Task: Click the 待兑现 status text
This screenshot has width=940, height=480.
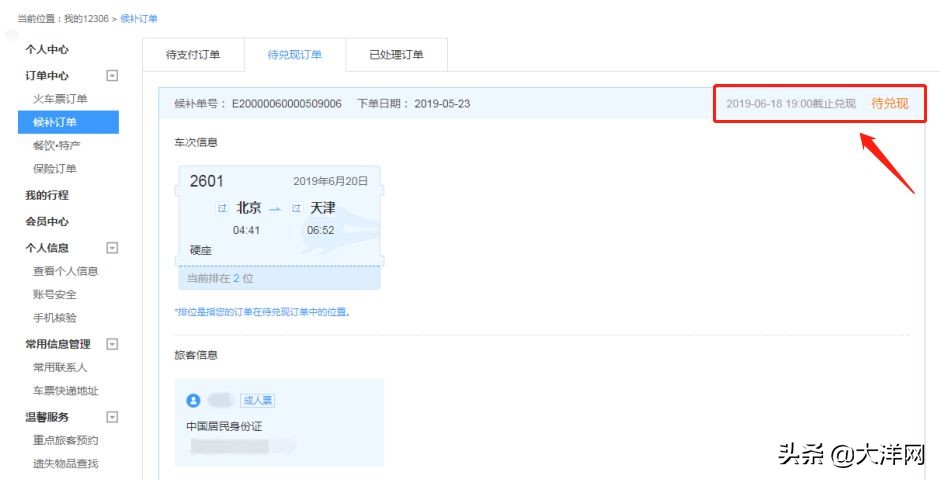Action: [x=890, y=104]
